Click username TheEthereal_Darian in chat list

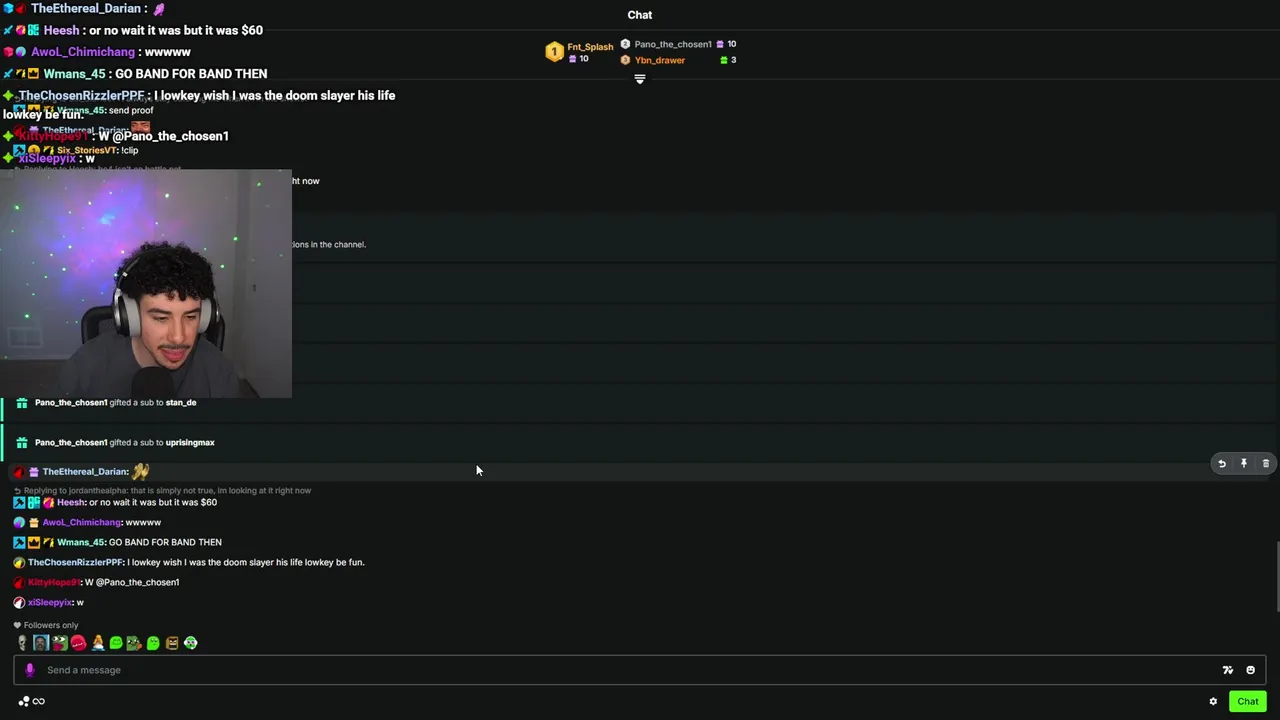85,472
